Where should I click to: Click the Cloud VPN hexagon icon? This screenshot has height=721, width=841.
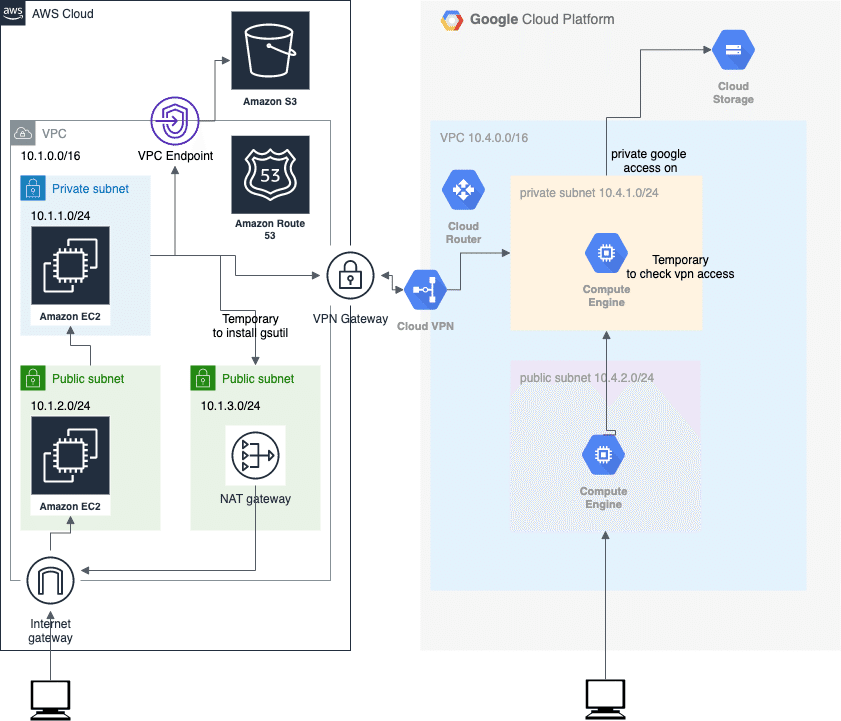point(425,290)
